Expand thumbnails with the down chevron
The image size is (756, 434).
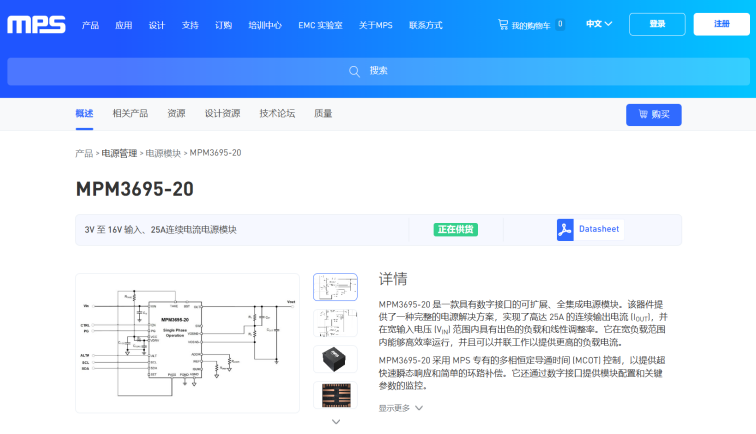336,421
